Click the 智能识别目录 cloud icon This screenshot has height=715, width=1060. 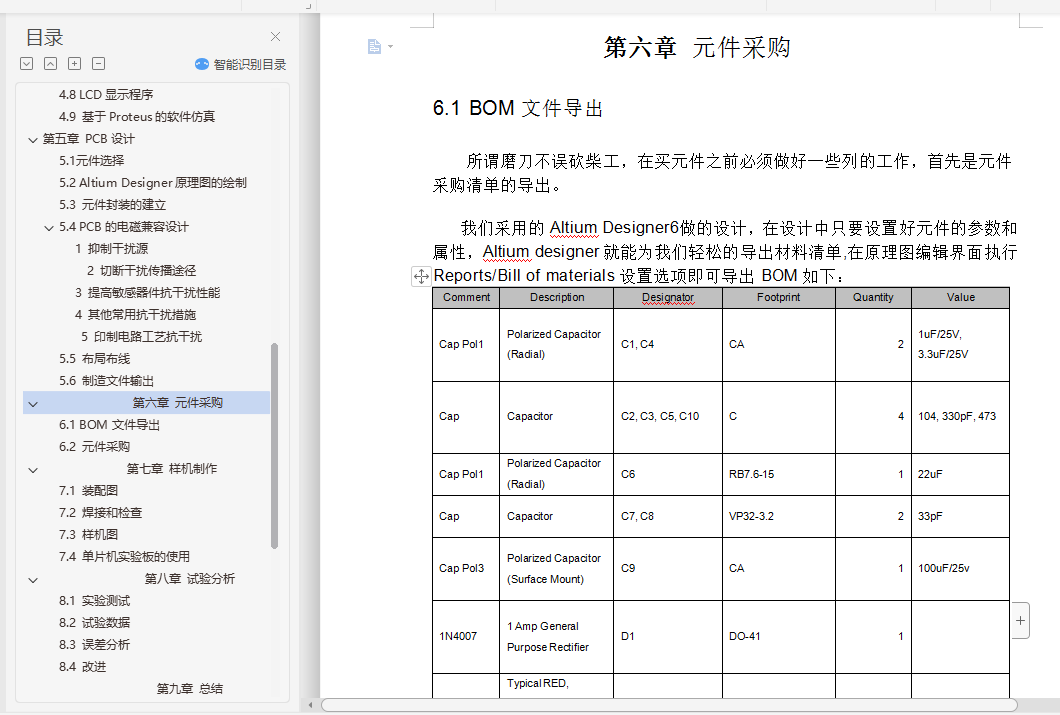201,64
